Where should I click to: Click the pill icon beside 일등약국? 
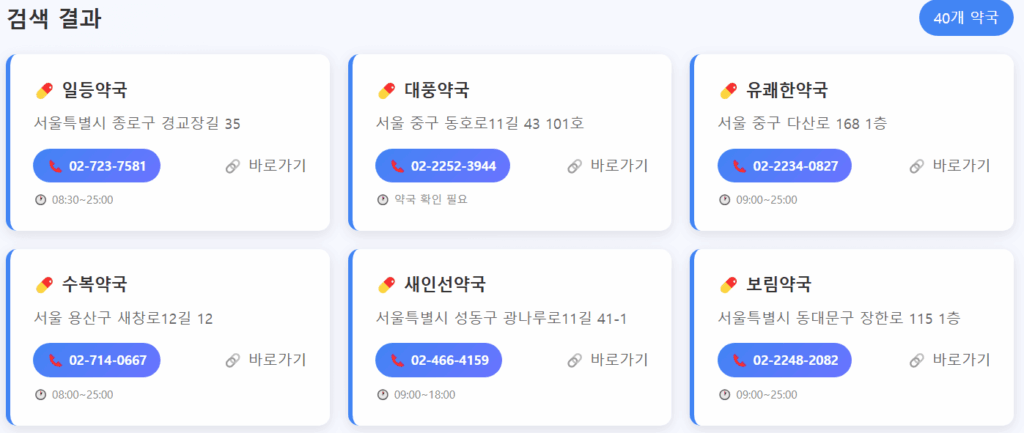[43, 91]
